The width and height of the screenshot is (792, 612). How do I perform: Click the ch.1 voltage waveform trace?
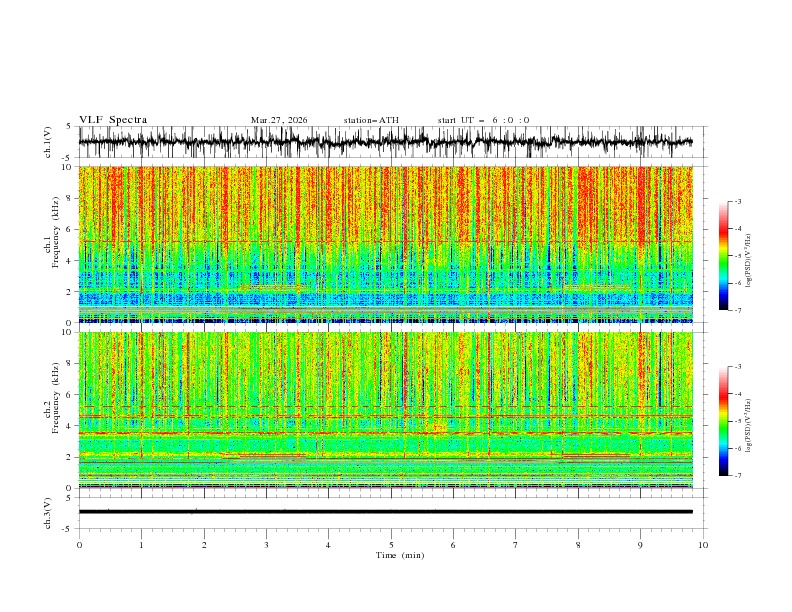pos(385,142)
